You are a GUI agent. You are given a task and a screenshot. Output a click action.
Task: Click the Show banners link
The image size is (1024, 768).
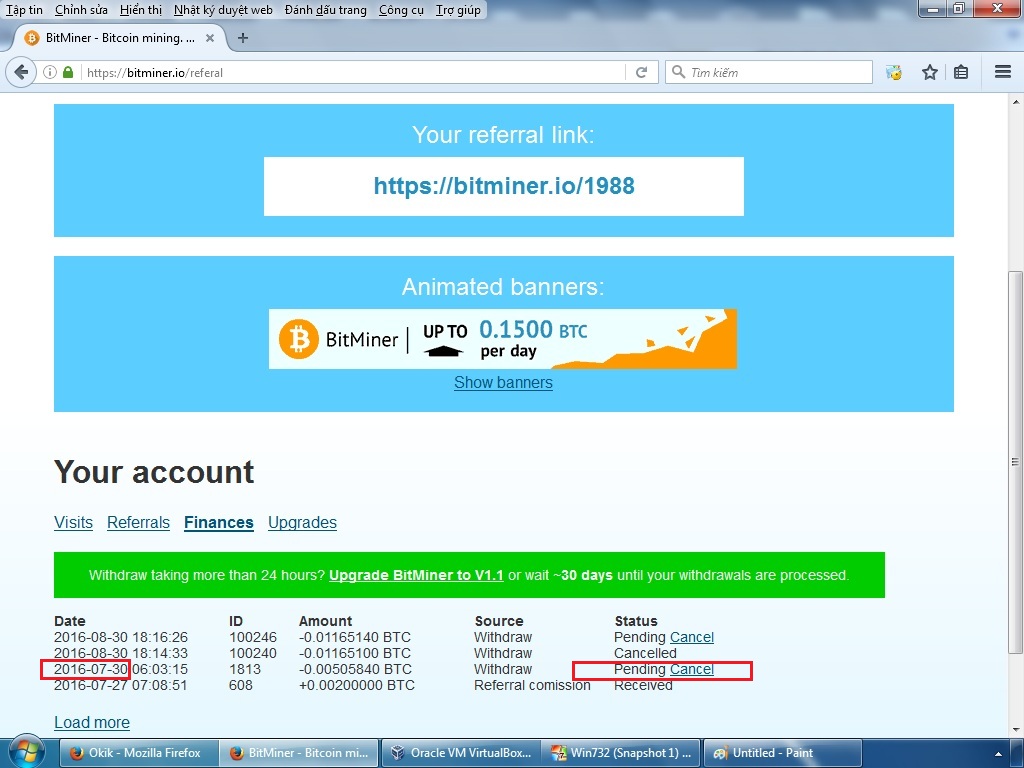[x=503, y=383]
